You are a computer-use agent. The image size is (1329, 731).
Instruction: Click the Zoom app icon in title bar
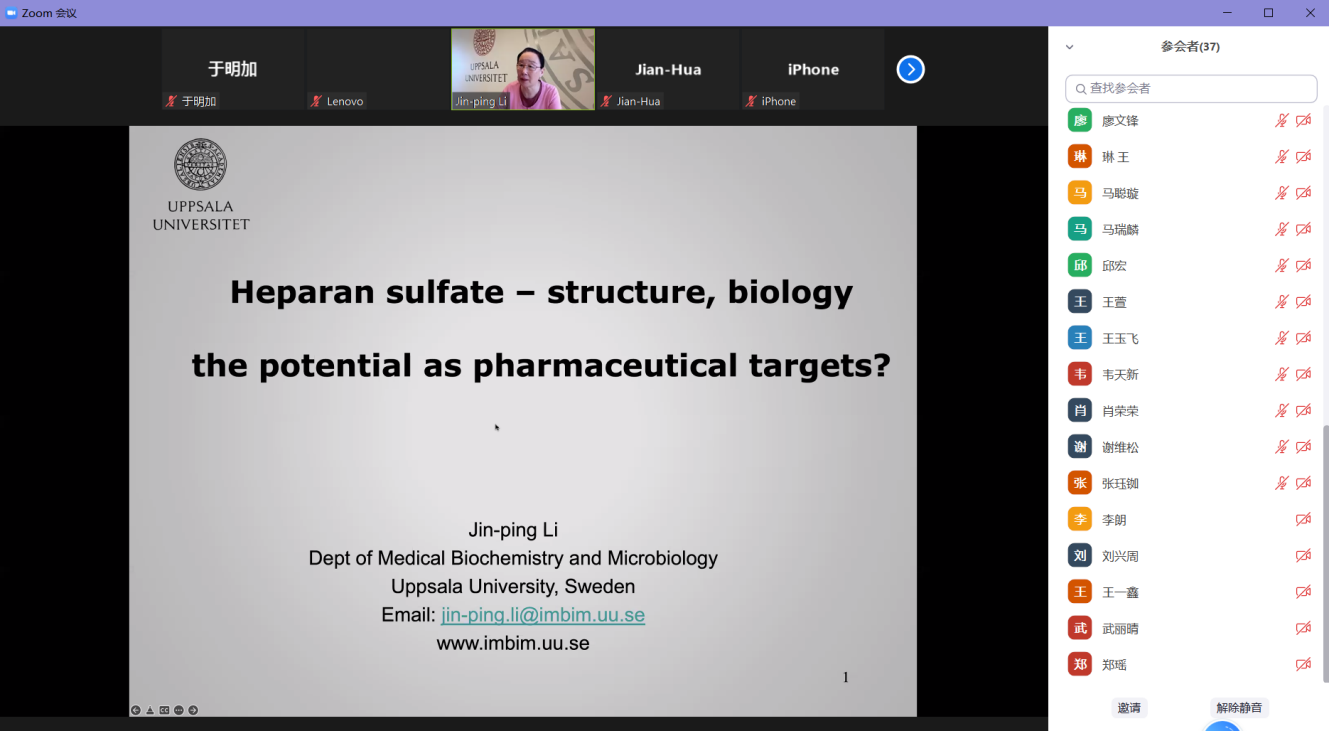(11, 13)
